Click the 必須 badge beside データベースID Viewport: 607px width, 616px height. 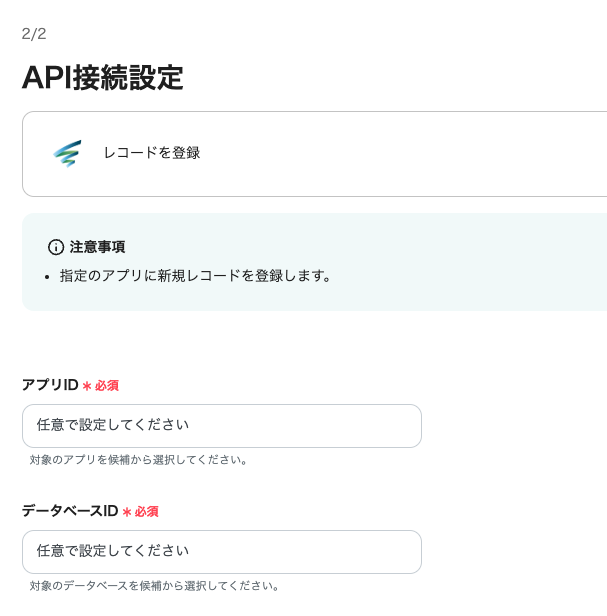coord(147,512)
